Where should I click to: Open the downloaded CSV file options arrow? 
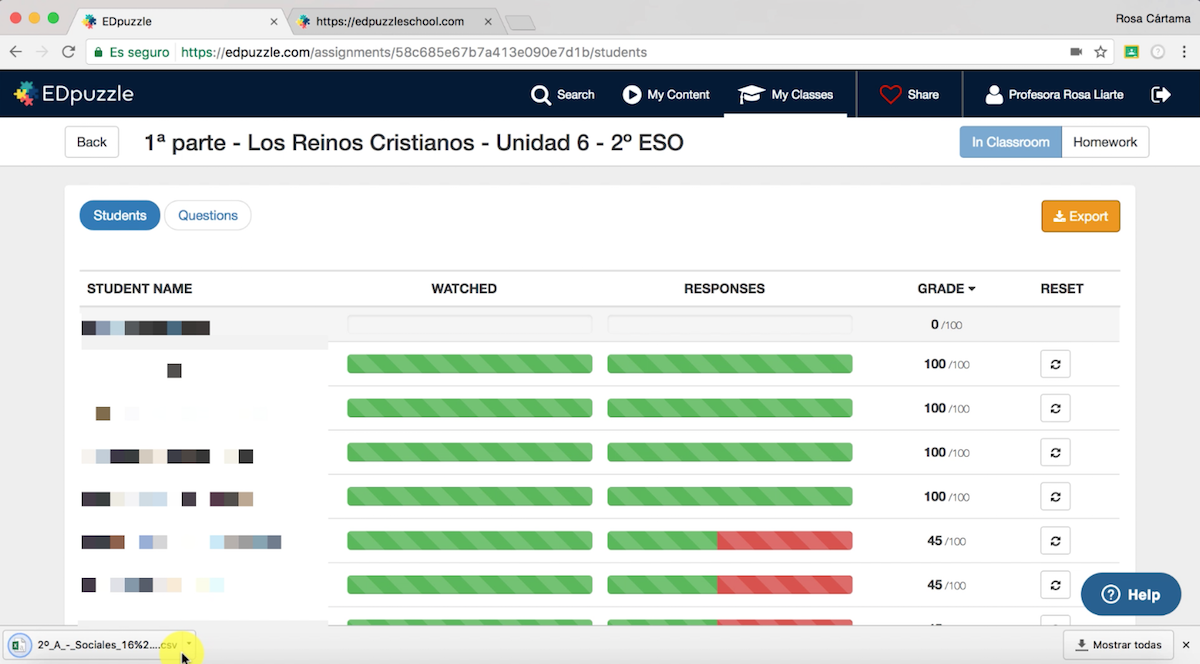coord(188,644)
